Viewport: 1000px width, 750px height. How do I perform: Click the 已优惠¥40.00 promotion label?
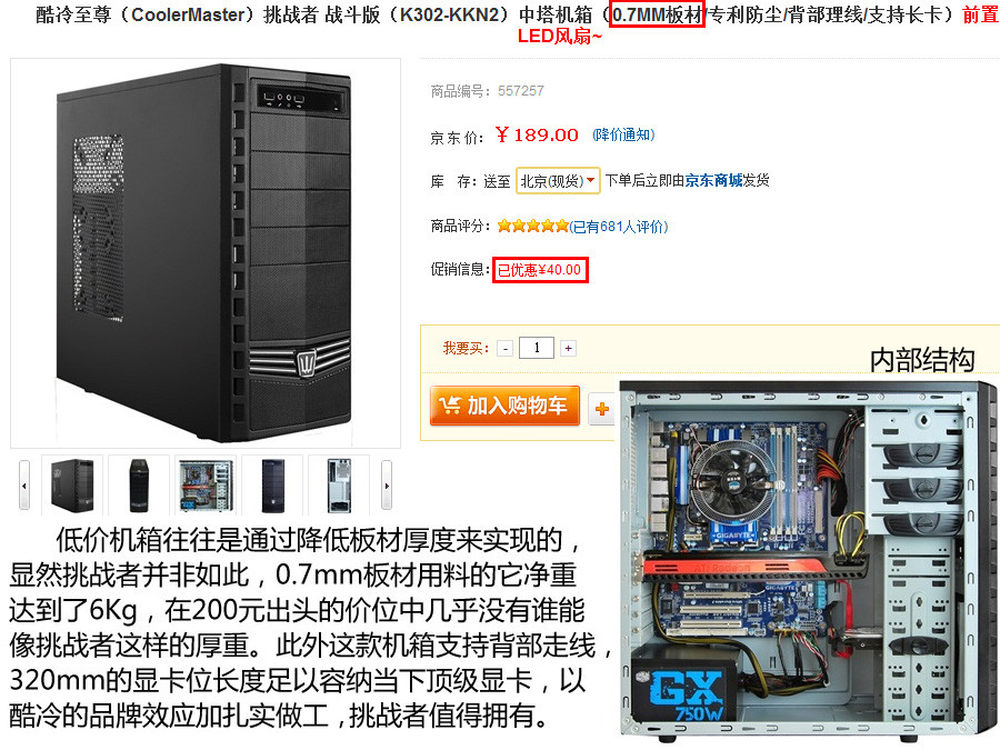click(540, 270)
